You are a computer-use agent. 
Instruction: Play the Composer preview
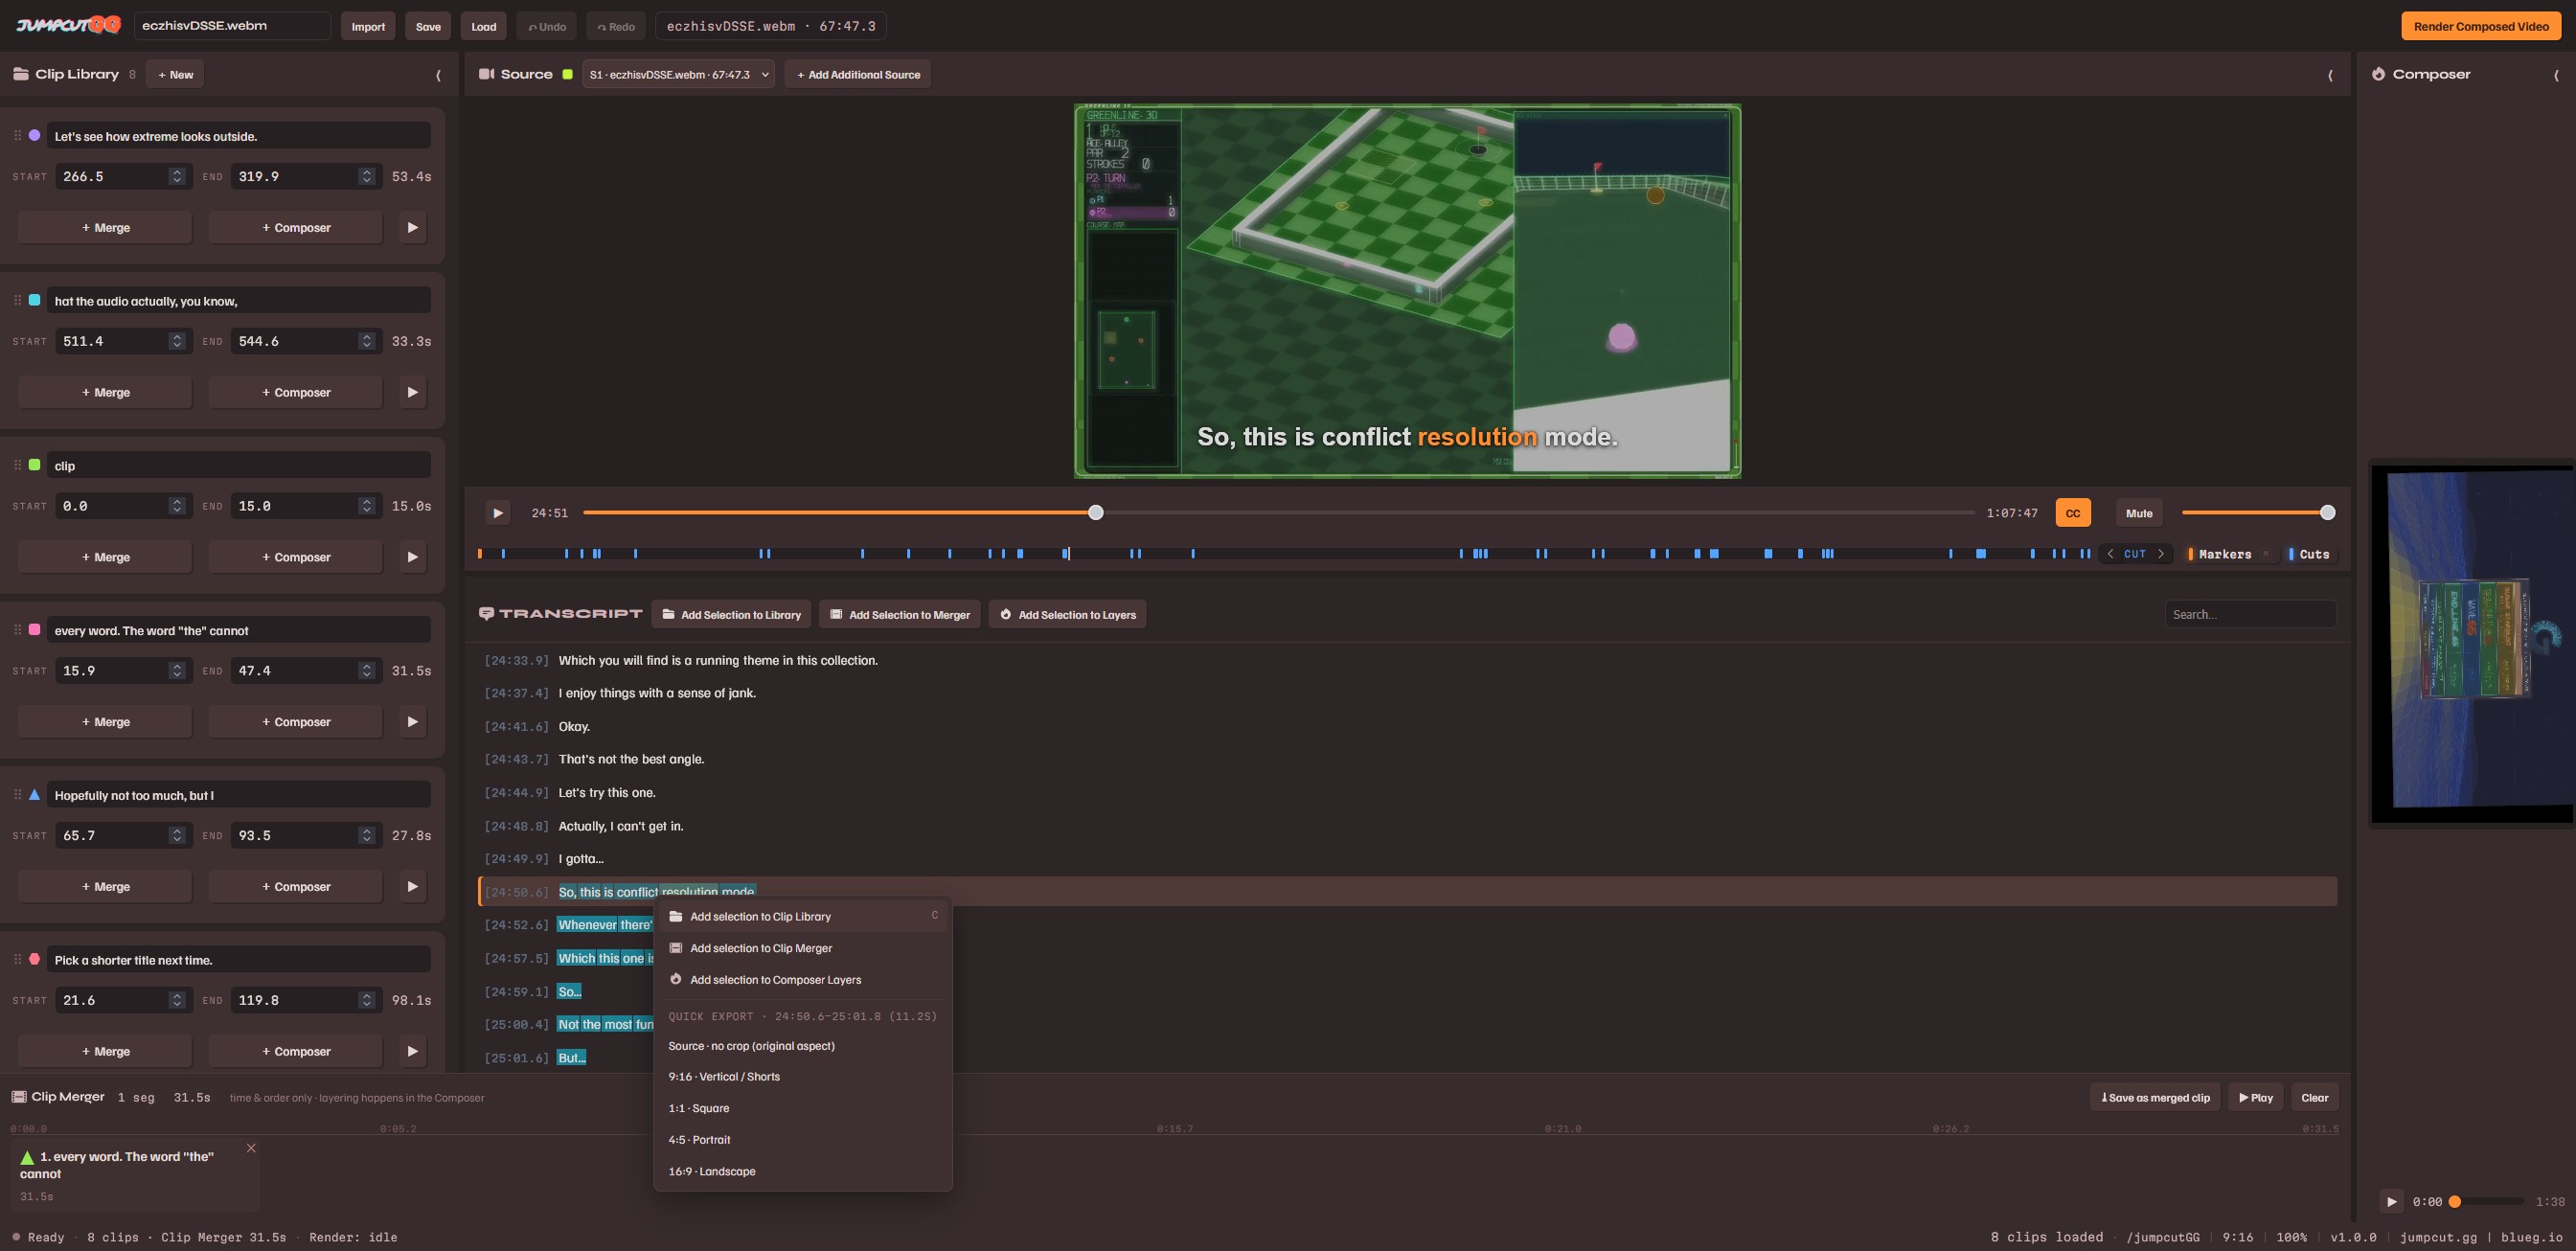coord(2391,1201)
